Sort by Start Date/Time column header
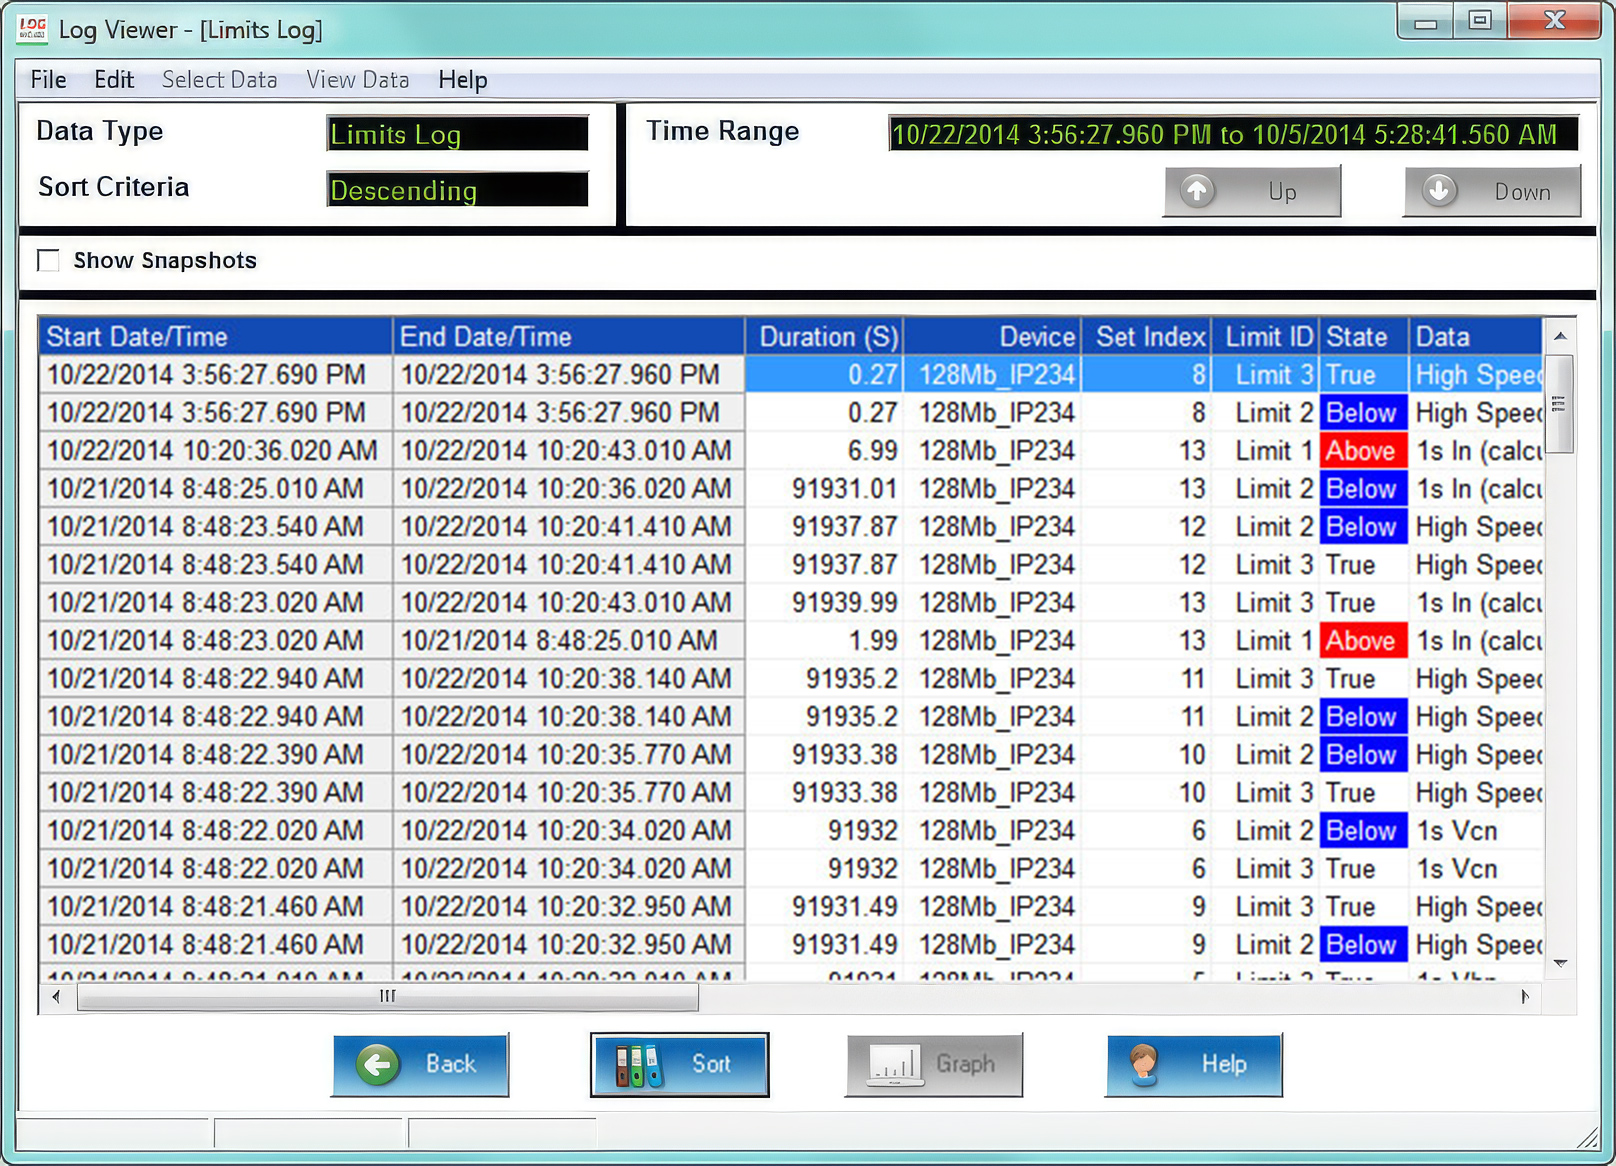The width and height of the screenshot is (1616, 1166). point(215,337)
